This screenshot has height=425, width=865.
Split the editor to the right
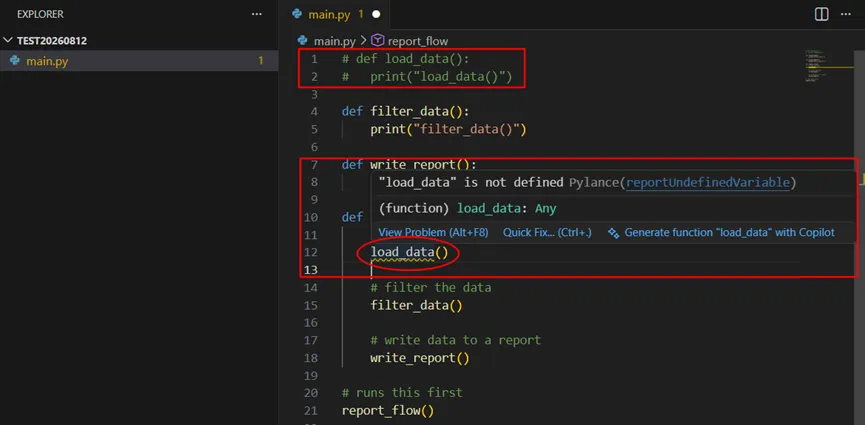pyautogui.click(x=821, y=14)
